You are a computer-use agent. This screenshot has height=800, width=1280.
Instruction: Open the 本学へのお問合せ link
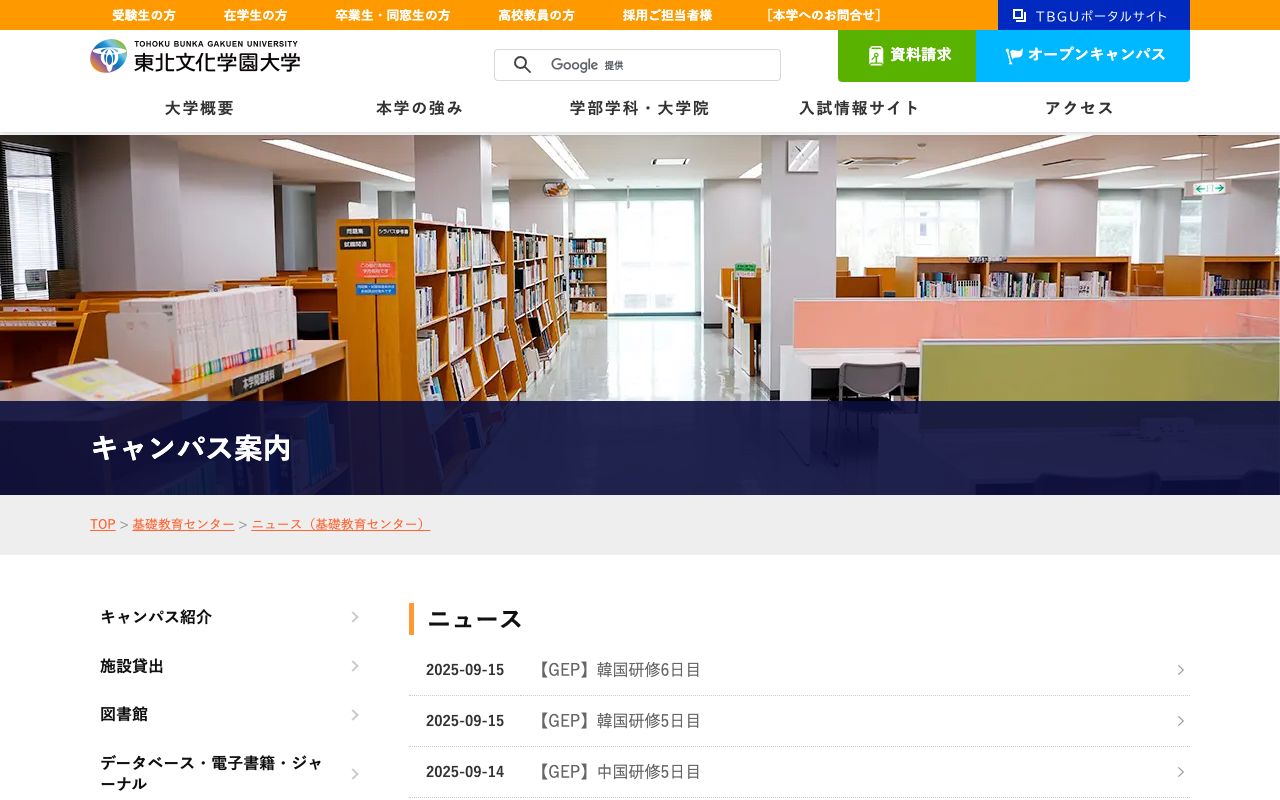pos(823,15)
